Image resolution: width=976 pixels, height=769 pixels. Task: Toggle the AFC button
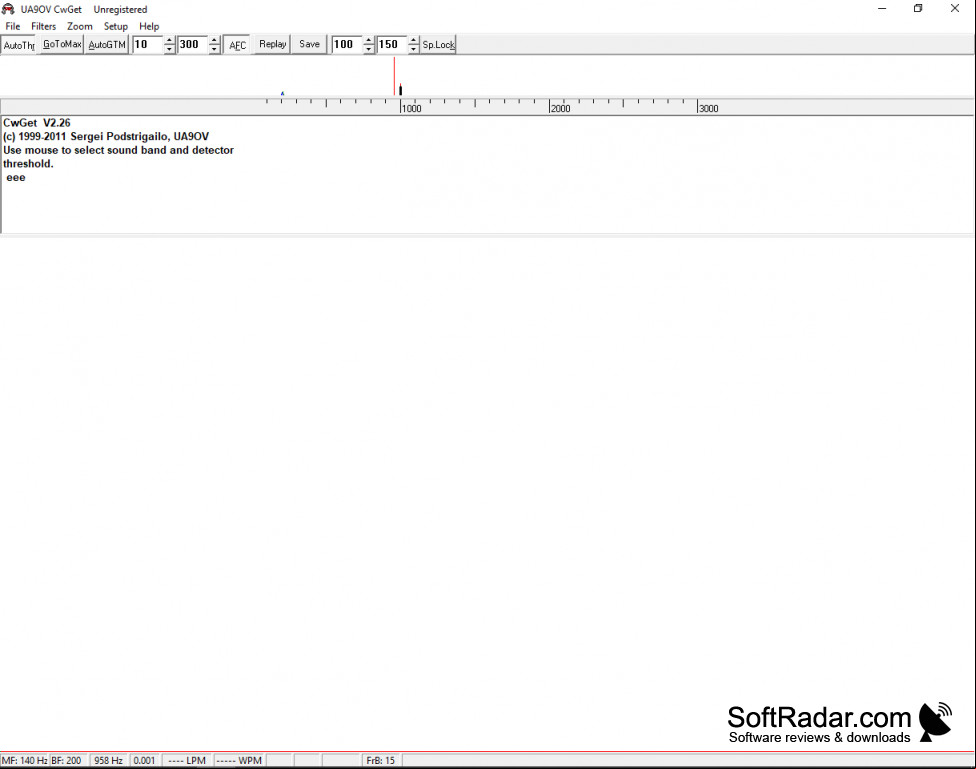237,45
